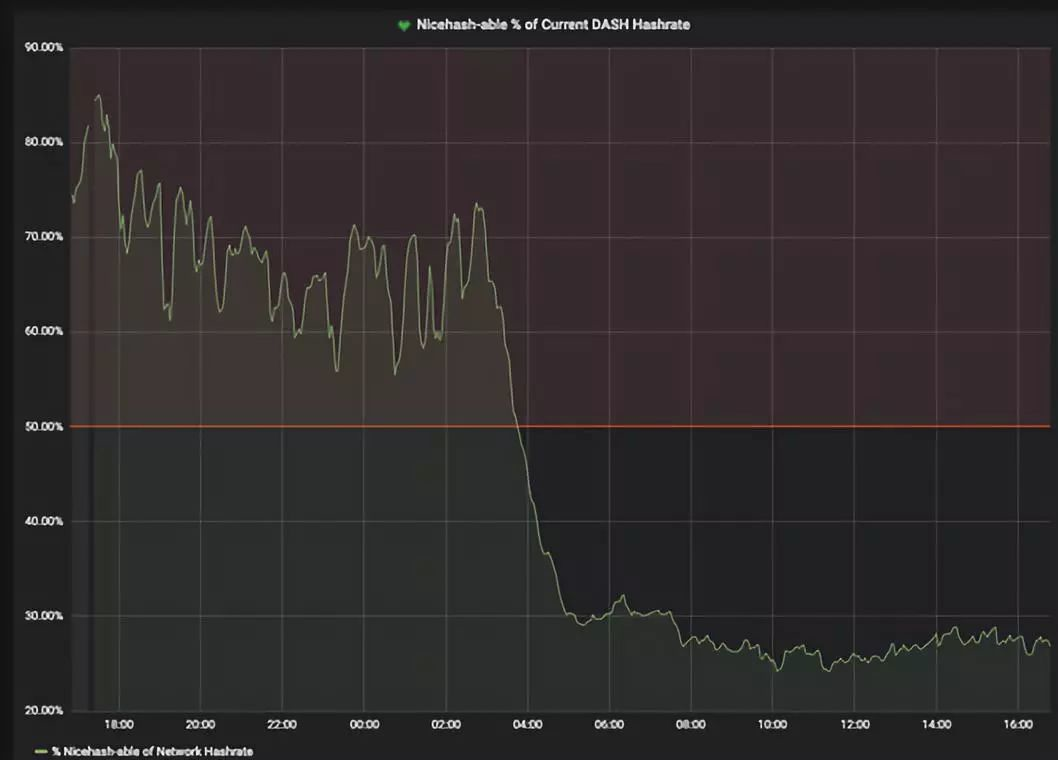Screen dimensions: 1058x760
Task: Click the '22:00' time axis label
Action: pyautogui.click(x=282, y=724)
